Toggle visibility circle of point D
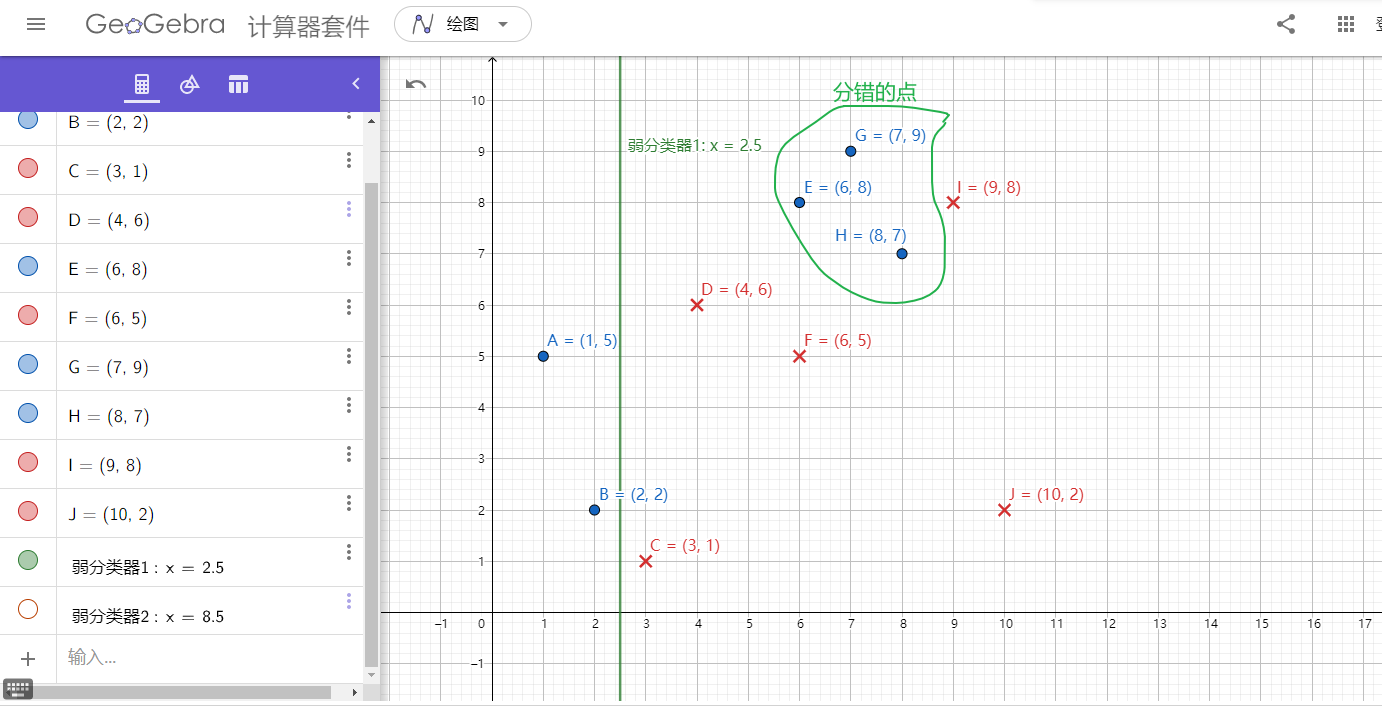This screenshot has width=1382, height=706. pos(28,218)
